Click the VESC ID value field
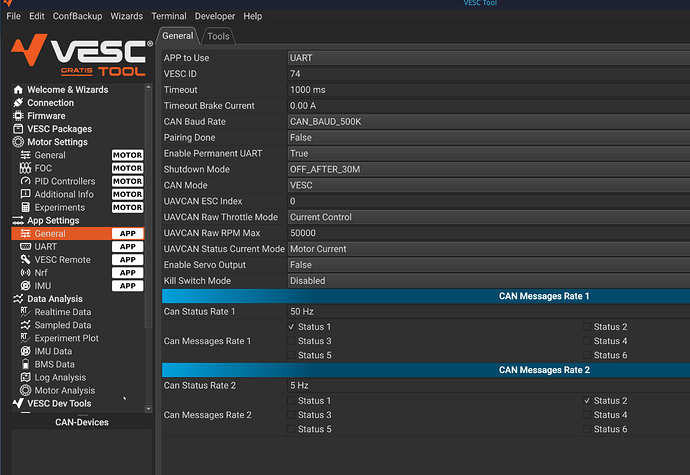The image size is (690, 475). pyautogui.click(x=488, y=74)
